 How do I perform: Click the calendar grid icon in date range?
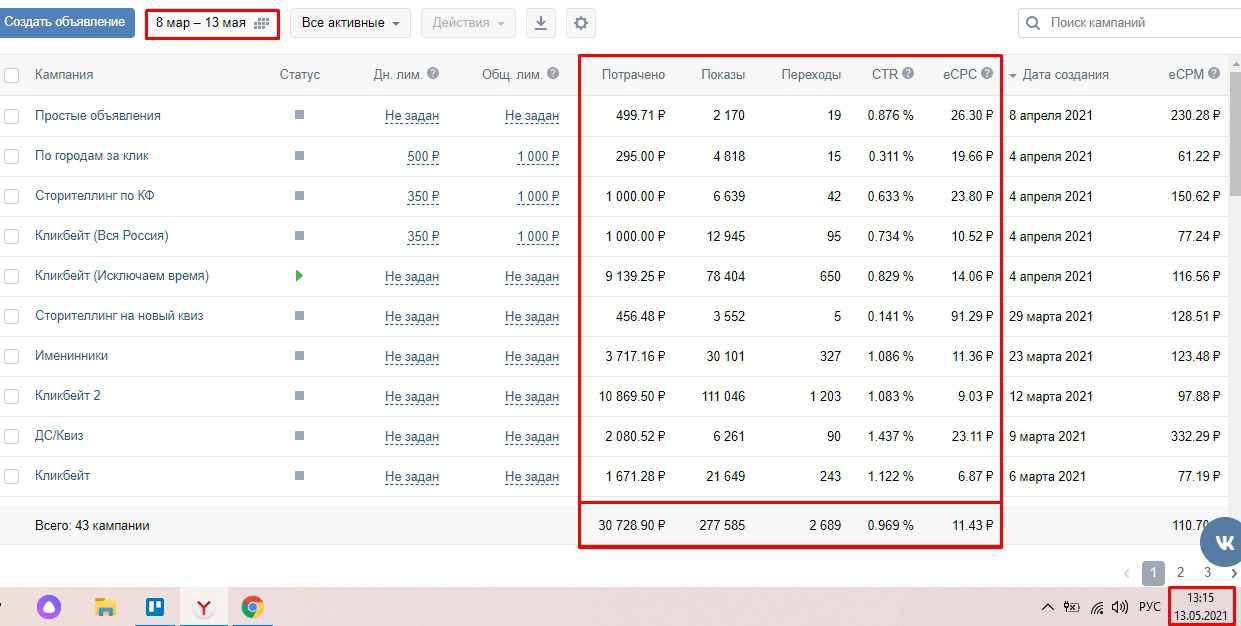click(262, 23)
